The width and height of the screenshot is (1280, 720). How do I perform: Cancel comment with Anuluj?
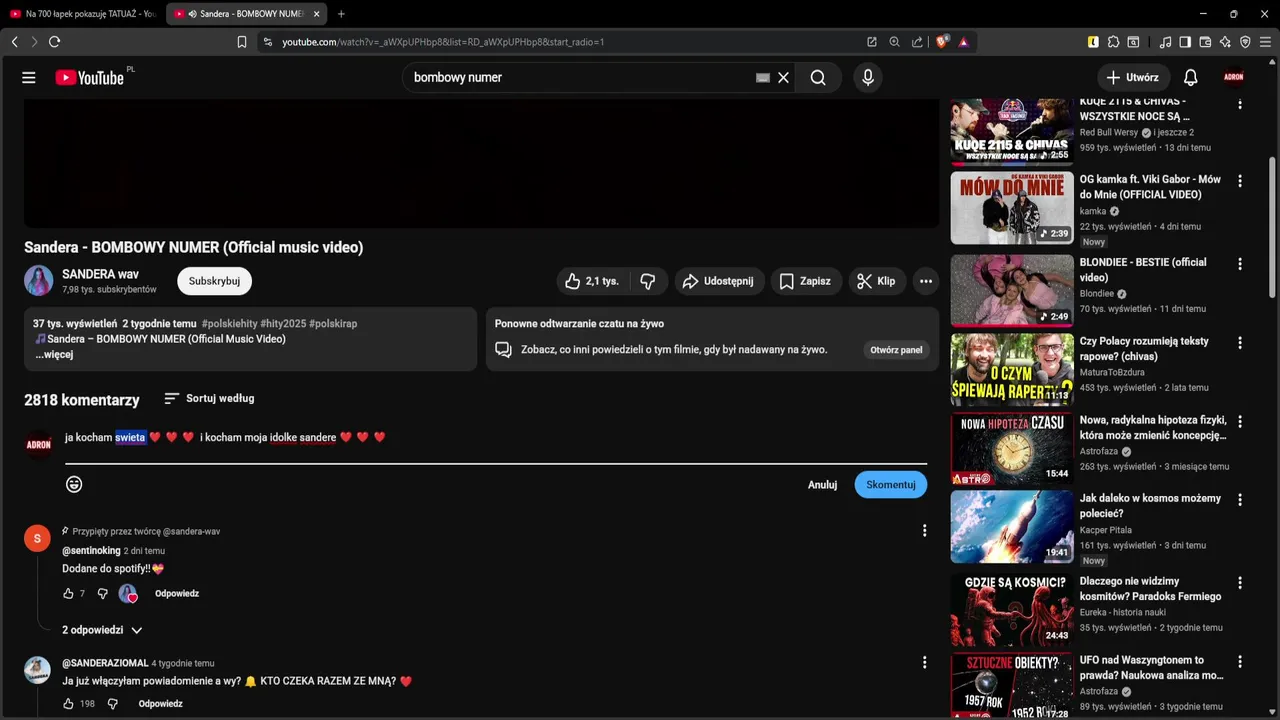pyautogui.click(x=822, y=485)
